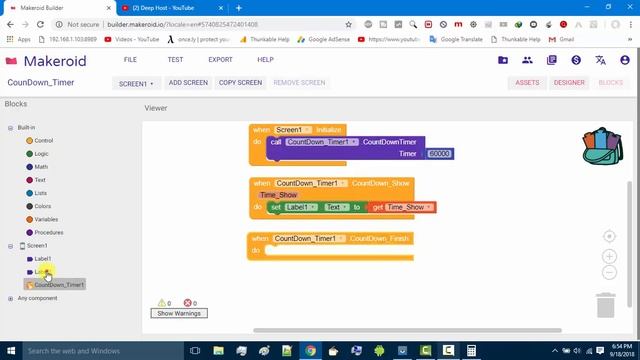
Task: Select CountDown_Timer1 component in tree
Action: (x=55, y=284)
